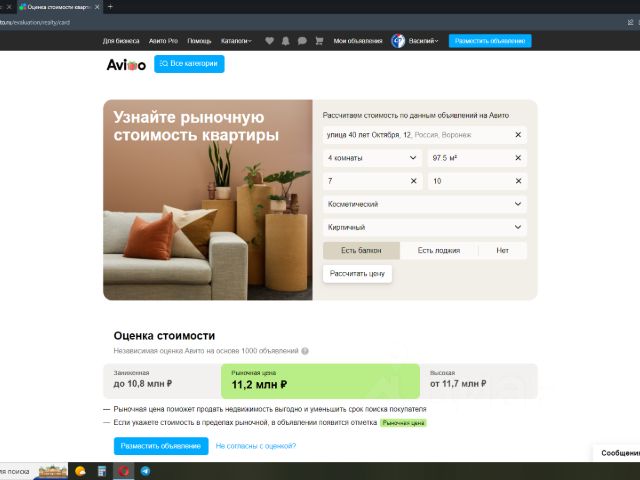
Task: Expand the 4 комнаты dropdown
Action: coord(372,158)
